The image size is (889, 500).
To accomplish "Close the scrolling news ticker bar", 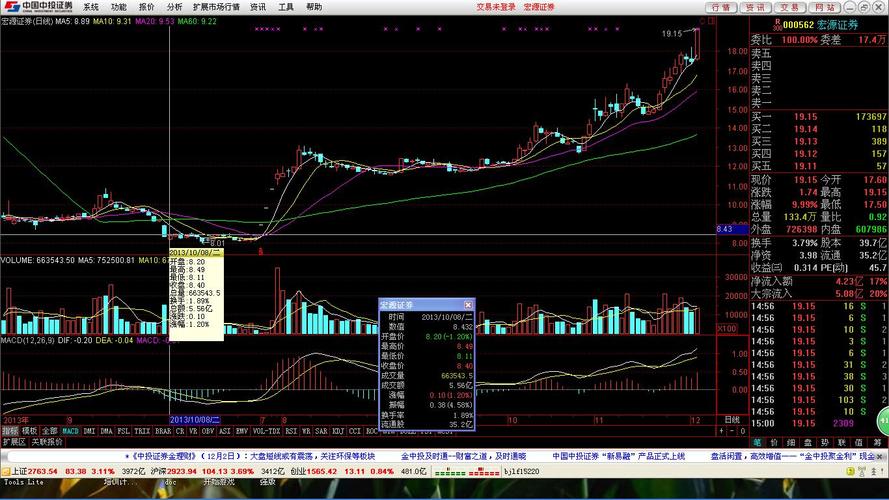I will point(879,456).
